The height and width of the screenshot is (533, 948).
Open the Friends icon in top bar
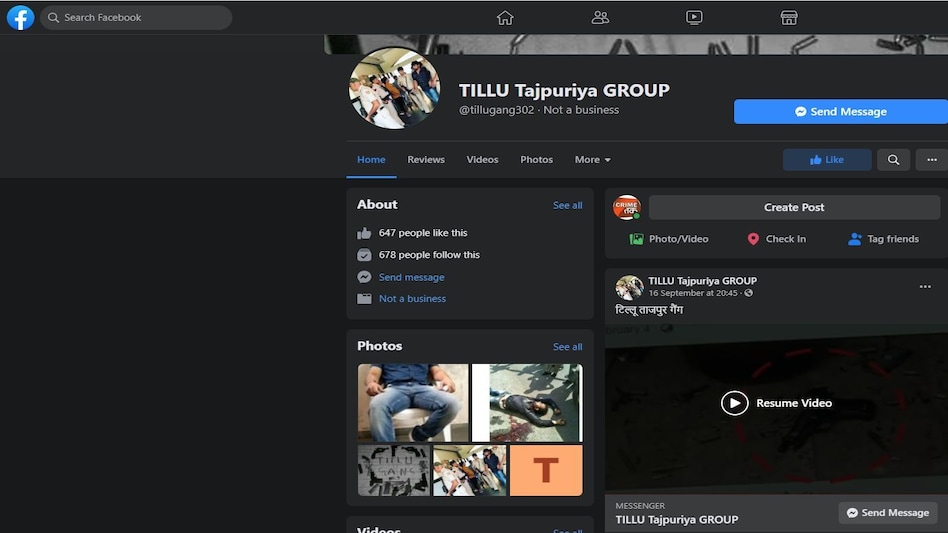coord(600,17)
